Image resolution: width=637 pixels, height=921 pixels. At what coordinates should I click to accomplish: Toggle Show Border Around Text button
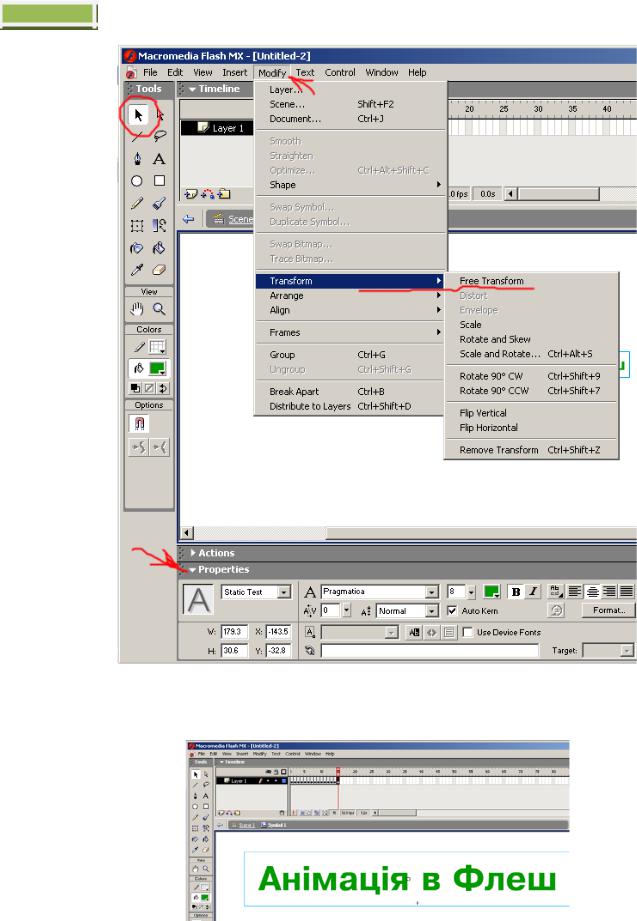[x=449, y=632]
